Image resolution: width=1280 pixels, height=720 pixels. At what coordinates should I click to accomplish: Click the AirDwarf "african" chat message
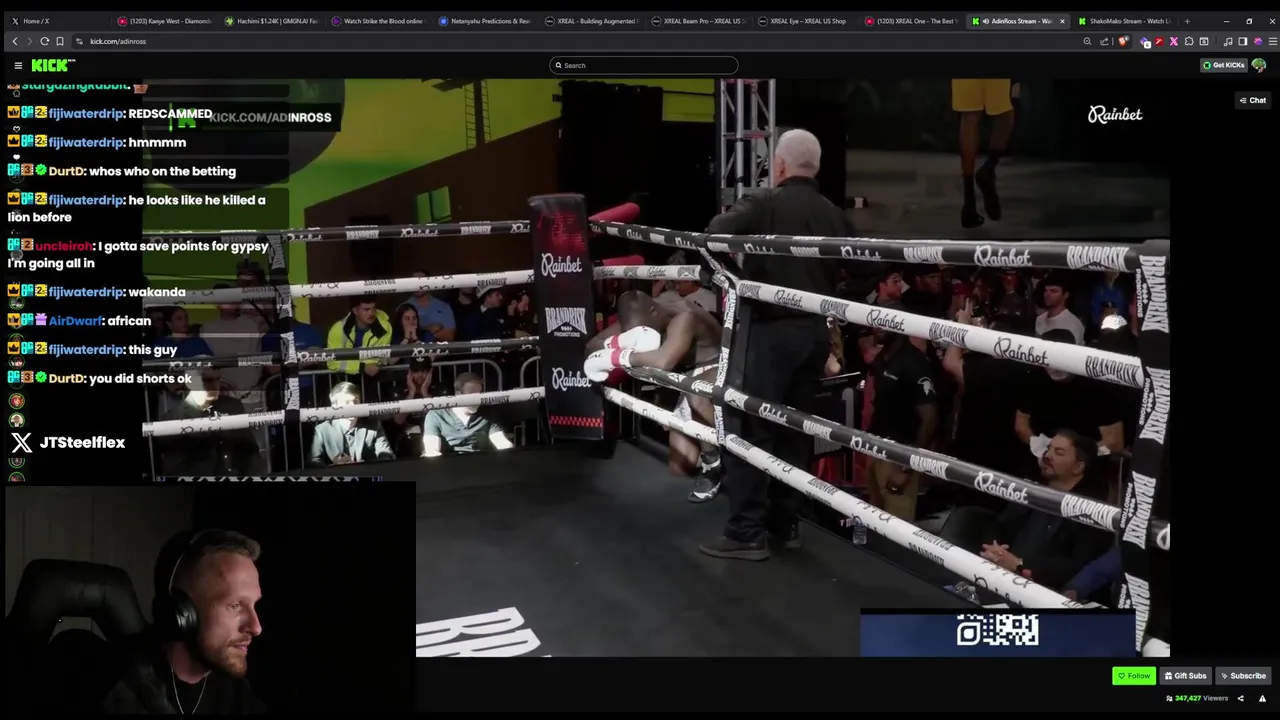(x=80, y=321)
